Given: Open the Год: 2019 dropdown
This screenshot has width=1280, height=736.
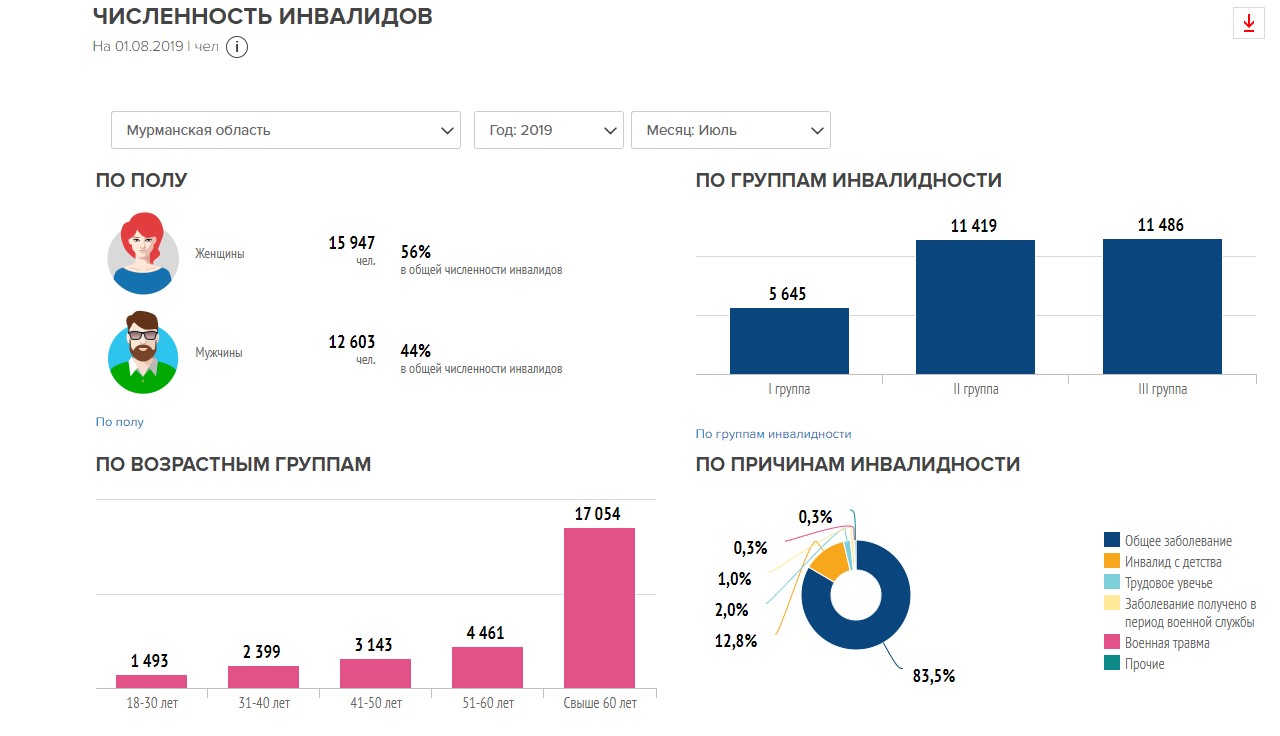Looking at the screenshot, I should tap(548, 129).
